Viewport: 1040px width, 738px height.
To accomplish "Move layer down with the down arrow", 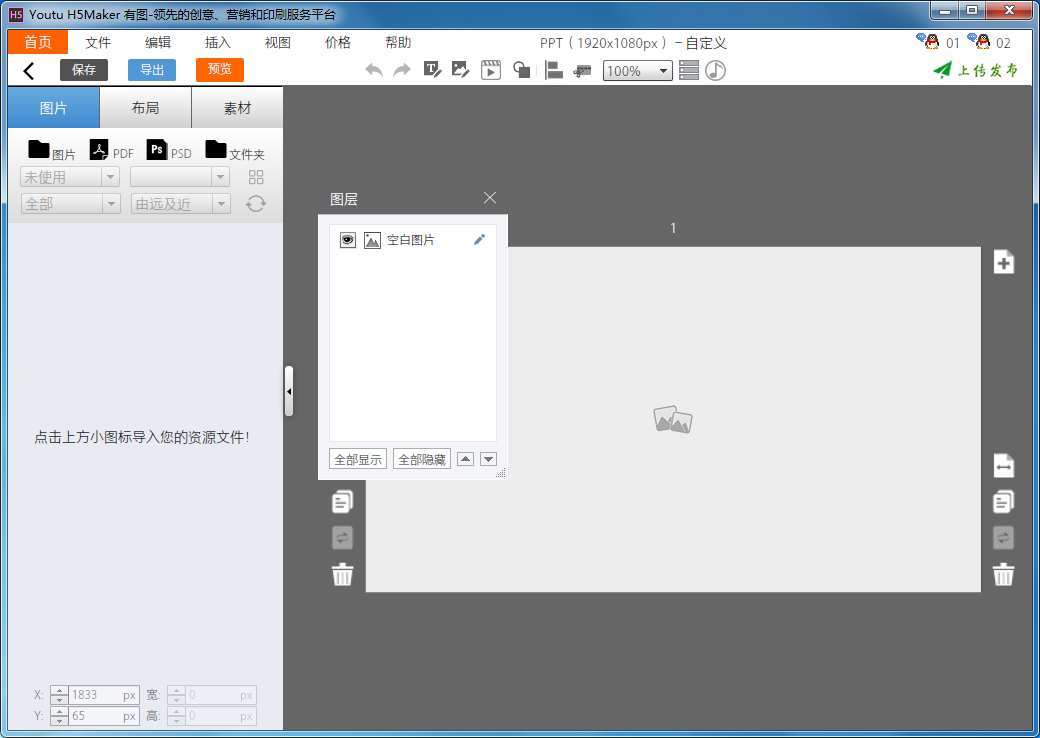I will point(488,459).
